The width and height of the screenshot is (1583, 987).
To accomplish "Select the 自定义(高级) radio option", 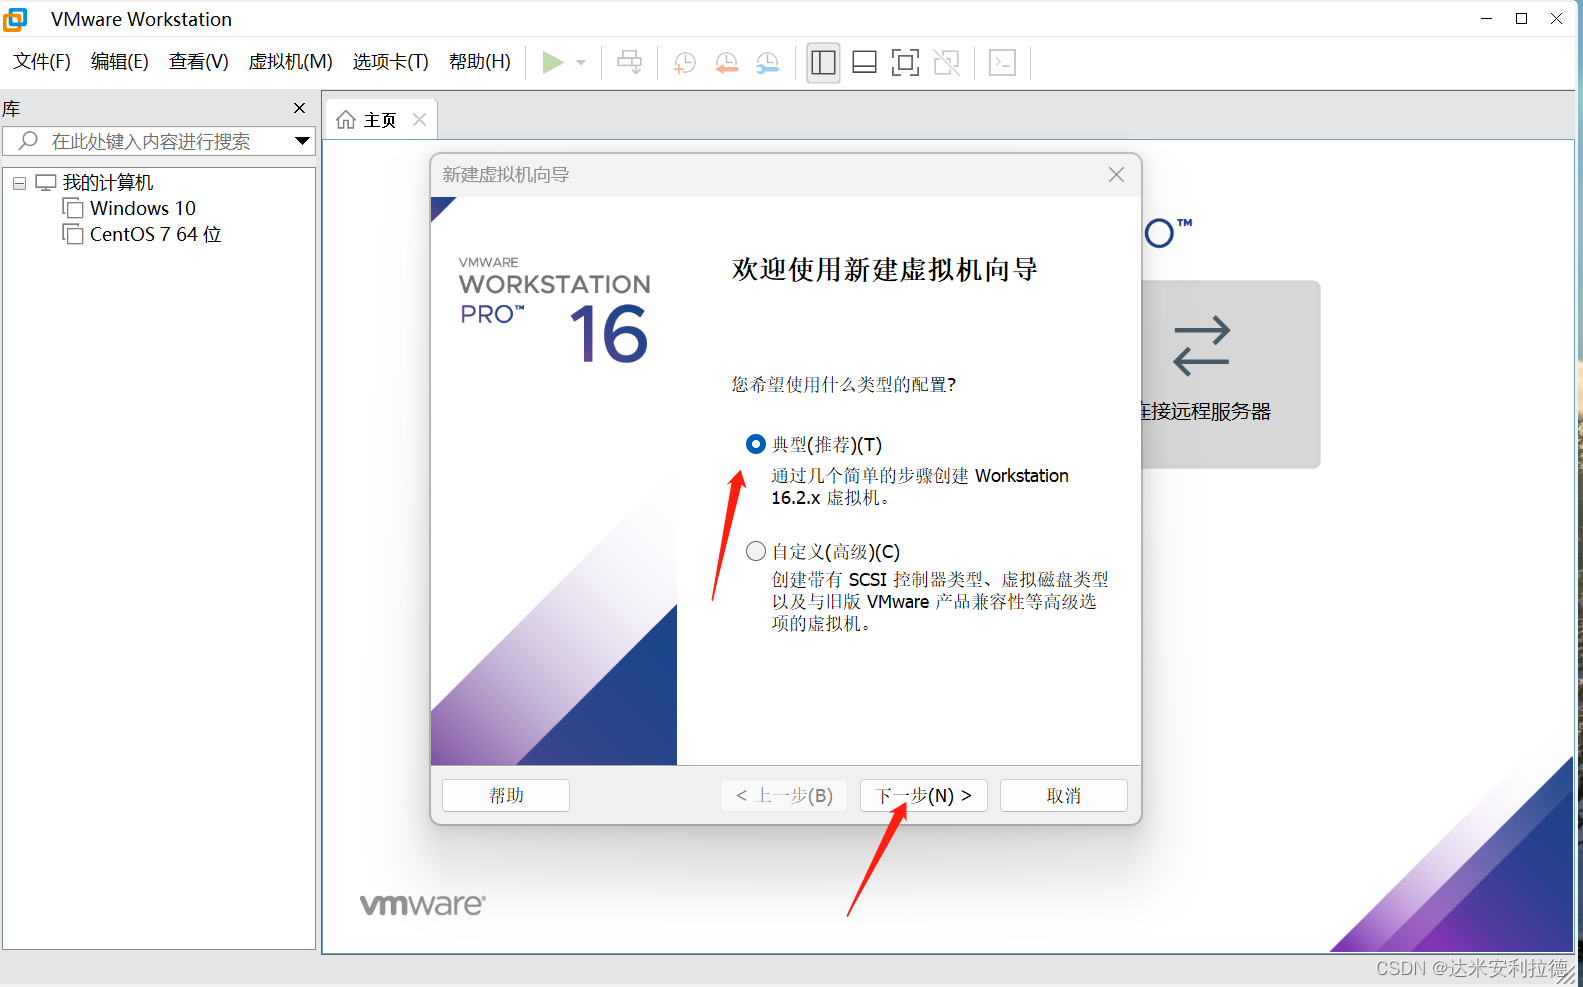I will click(756, 551).
